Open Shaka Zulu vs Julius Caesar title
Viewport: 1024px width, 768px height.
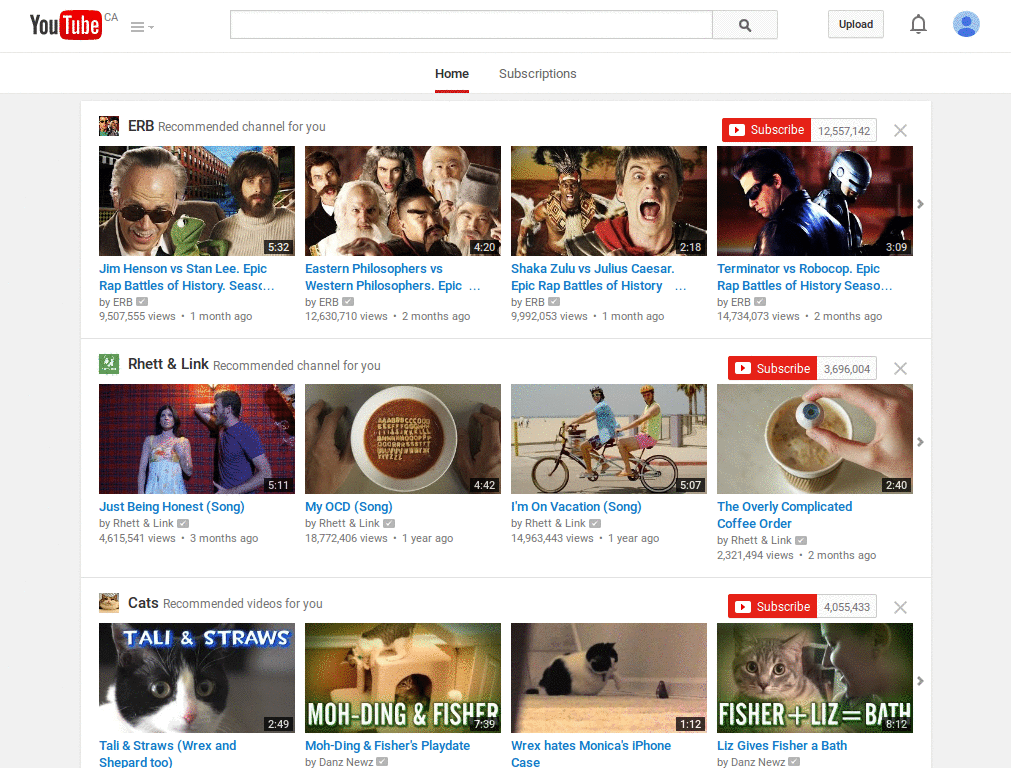pos(598,277)
